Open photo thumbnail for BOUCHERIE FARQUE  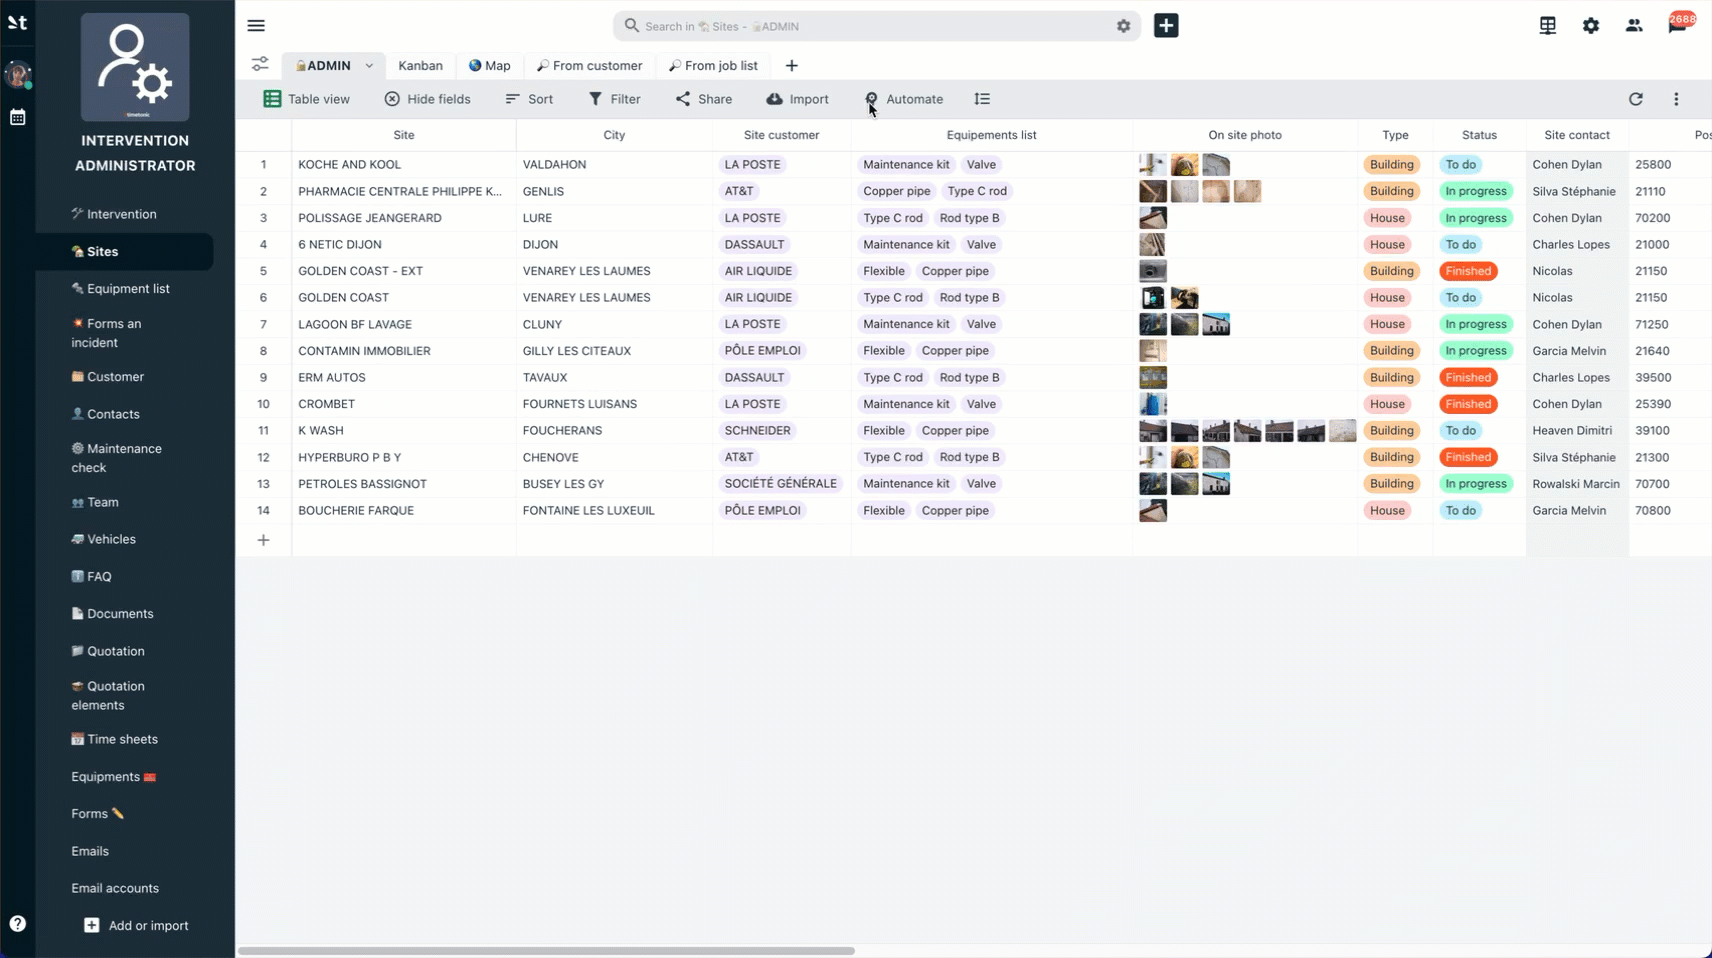[1153, 511]
